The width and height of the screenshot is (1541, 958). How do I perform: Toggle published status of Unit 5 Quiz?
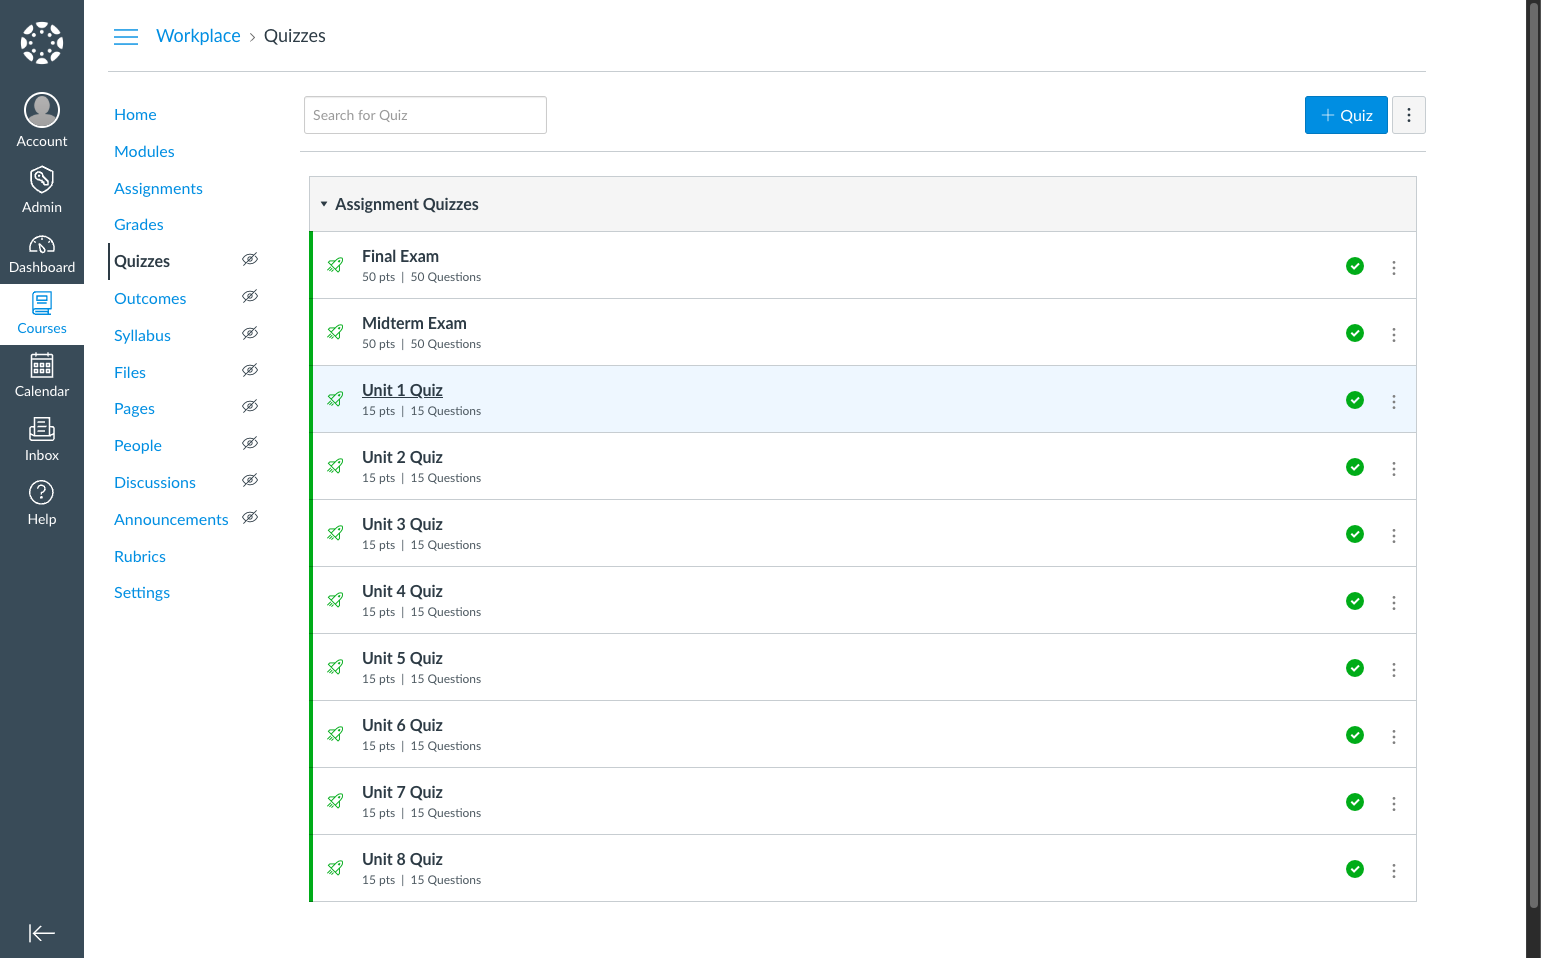[1355, 668]
